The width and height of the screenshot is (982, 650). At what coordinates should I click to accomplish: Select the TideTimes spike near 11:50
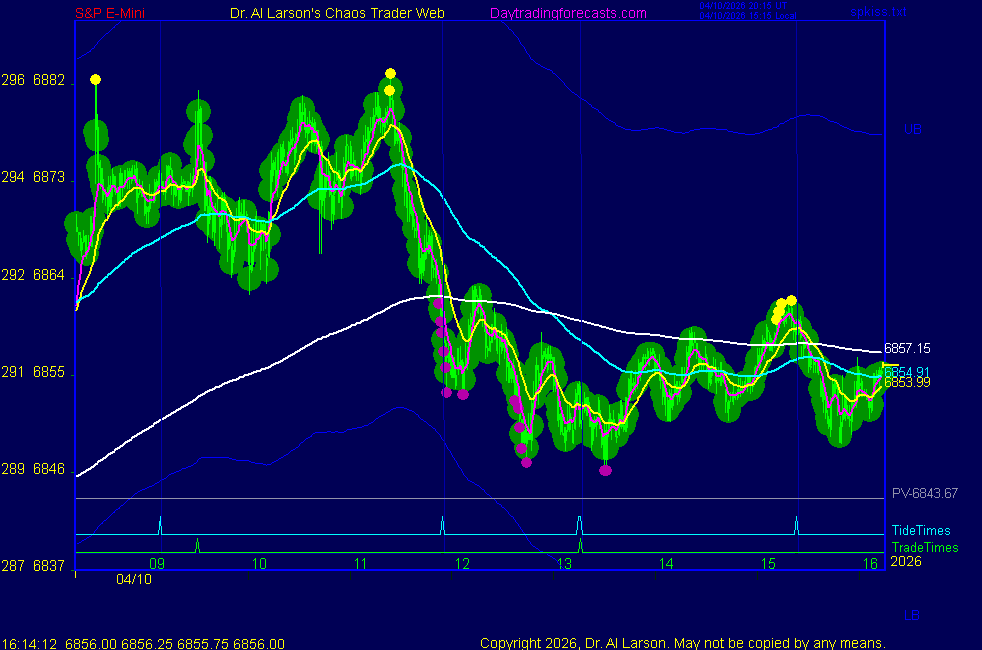point(442,524)
